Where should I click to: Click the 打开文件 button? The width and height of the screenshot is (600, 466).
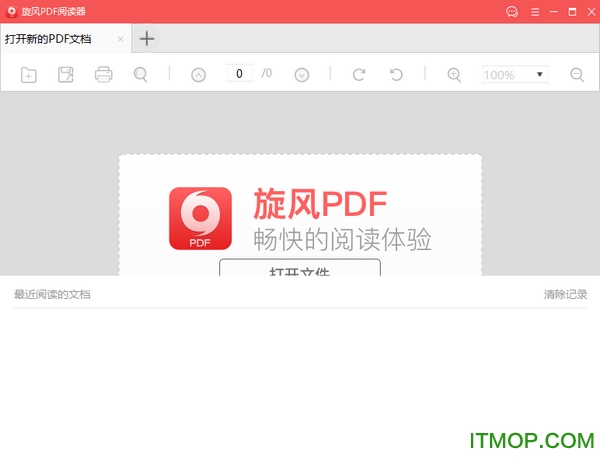300,267
